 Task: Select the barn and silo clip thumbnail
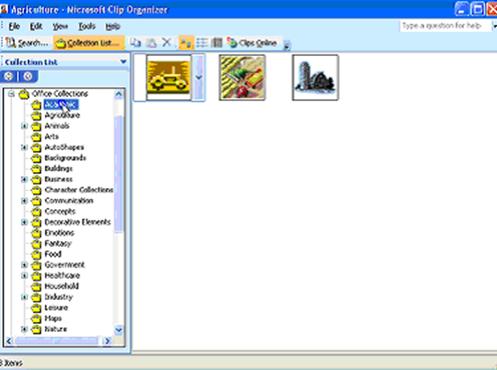(x=315, y=77)
